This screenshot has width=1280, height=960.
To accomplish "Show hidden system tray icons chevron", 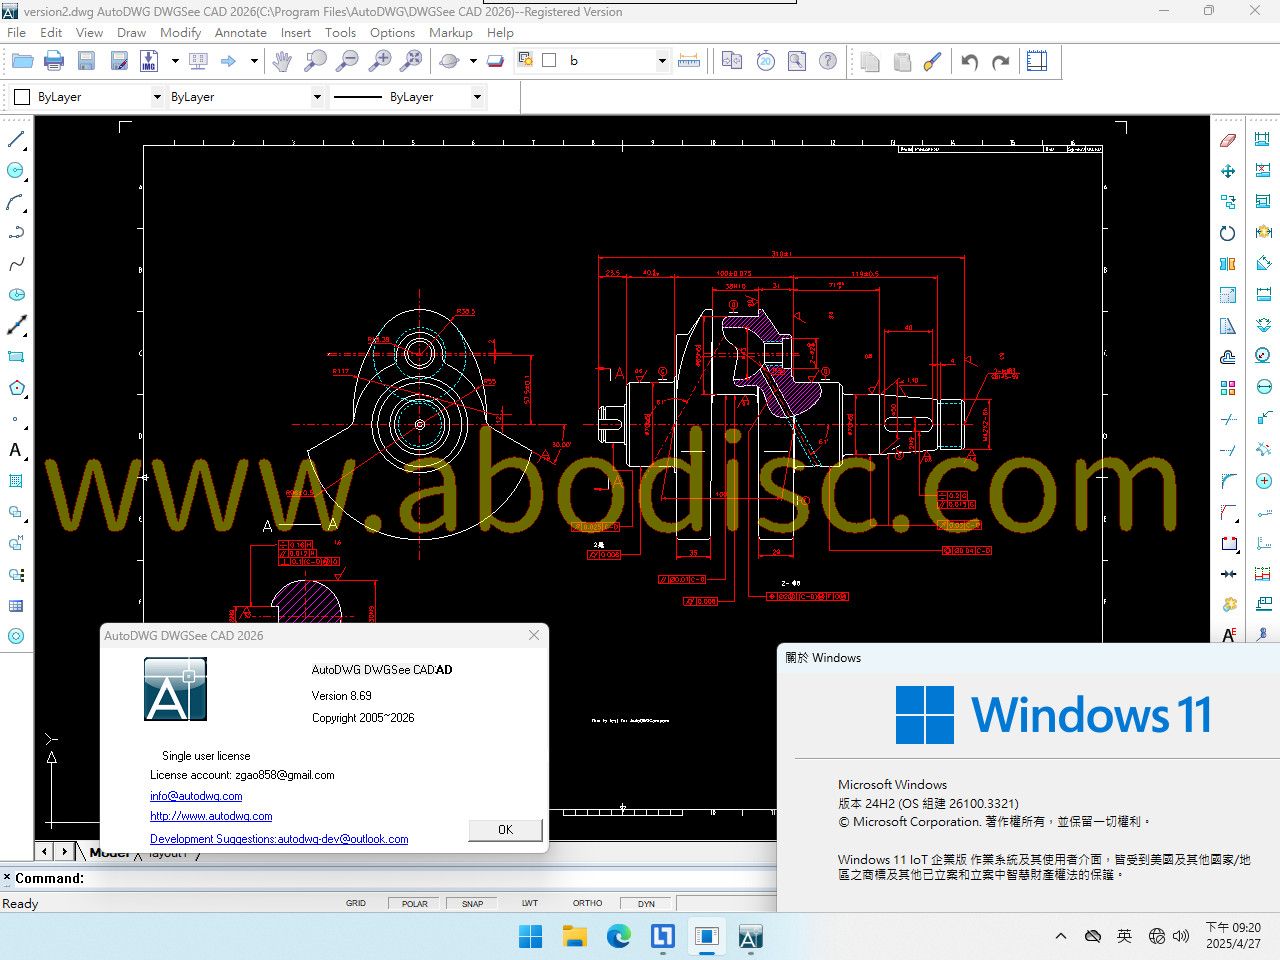I will (x=1061, y=936).
